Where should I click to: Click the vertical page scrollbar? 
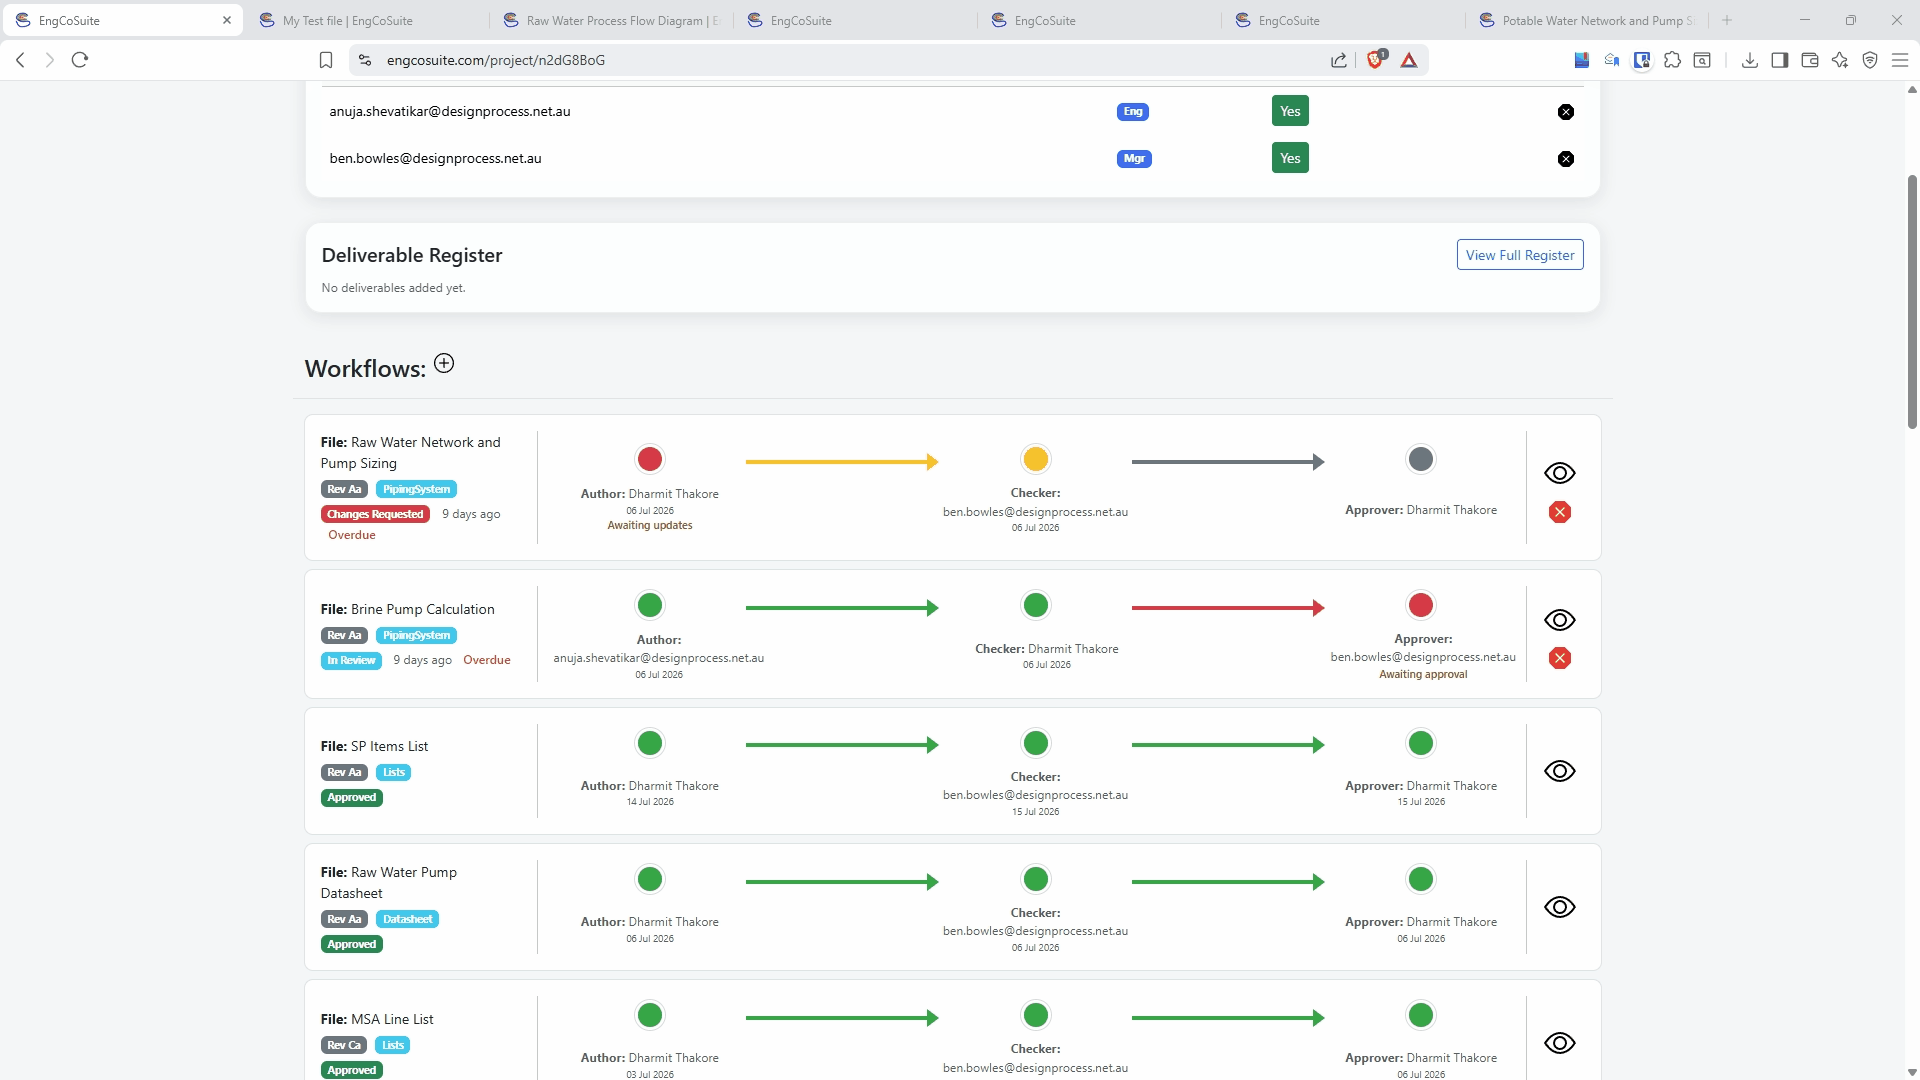click(x=1912, y=300)
